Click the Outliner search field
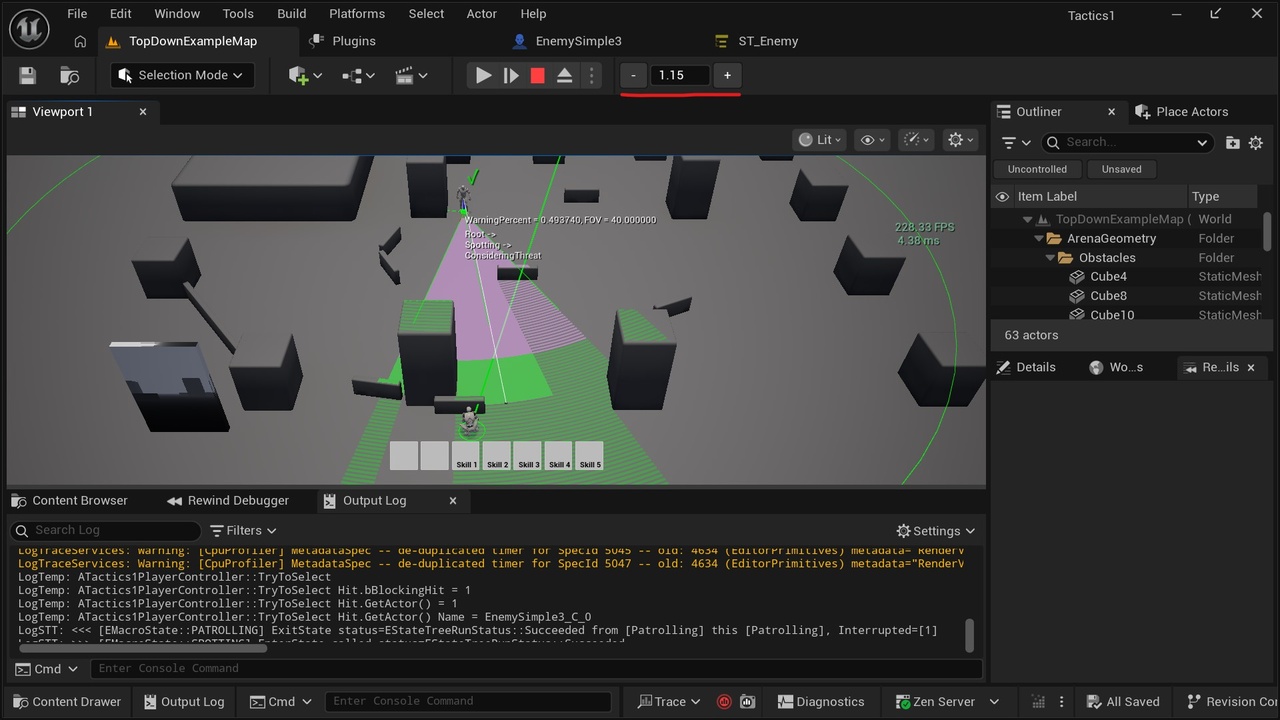1280x720 pixels. coord(1128,143)
